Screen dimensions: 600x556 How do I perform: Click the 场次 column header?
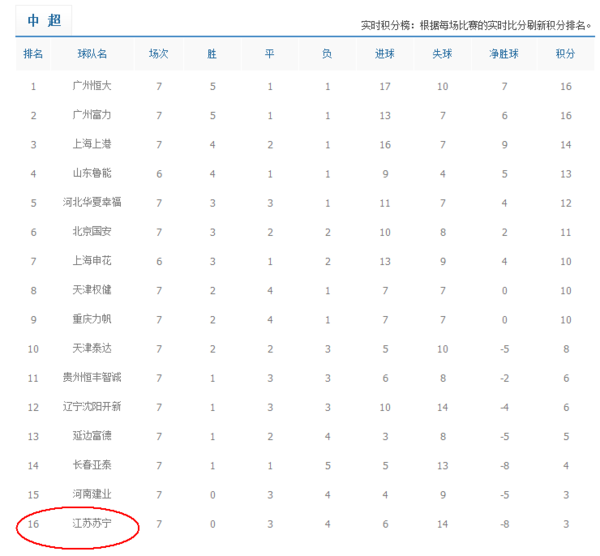coord(159,54)
